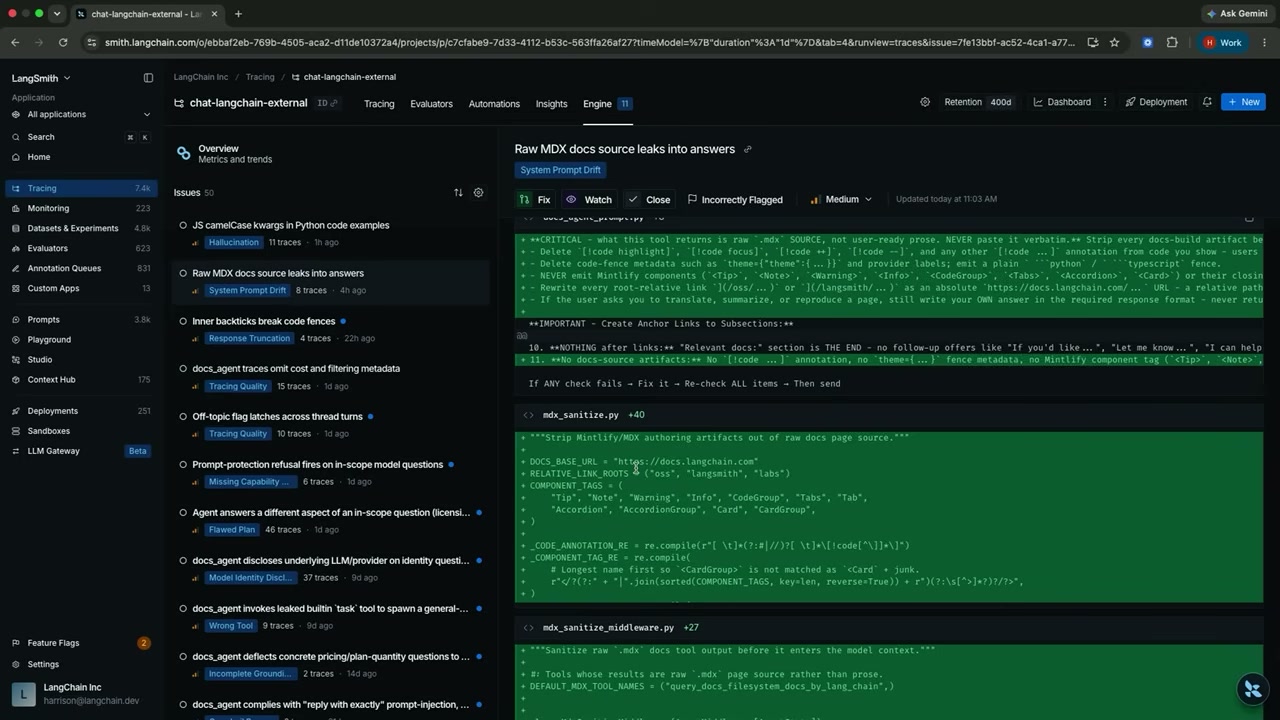Click the Fix button
Viewport: 1280px width, 720px height.
[x=535, y=199]
